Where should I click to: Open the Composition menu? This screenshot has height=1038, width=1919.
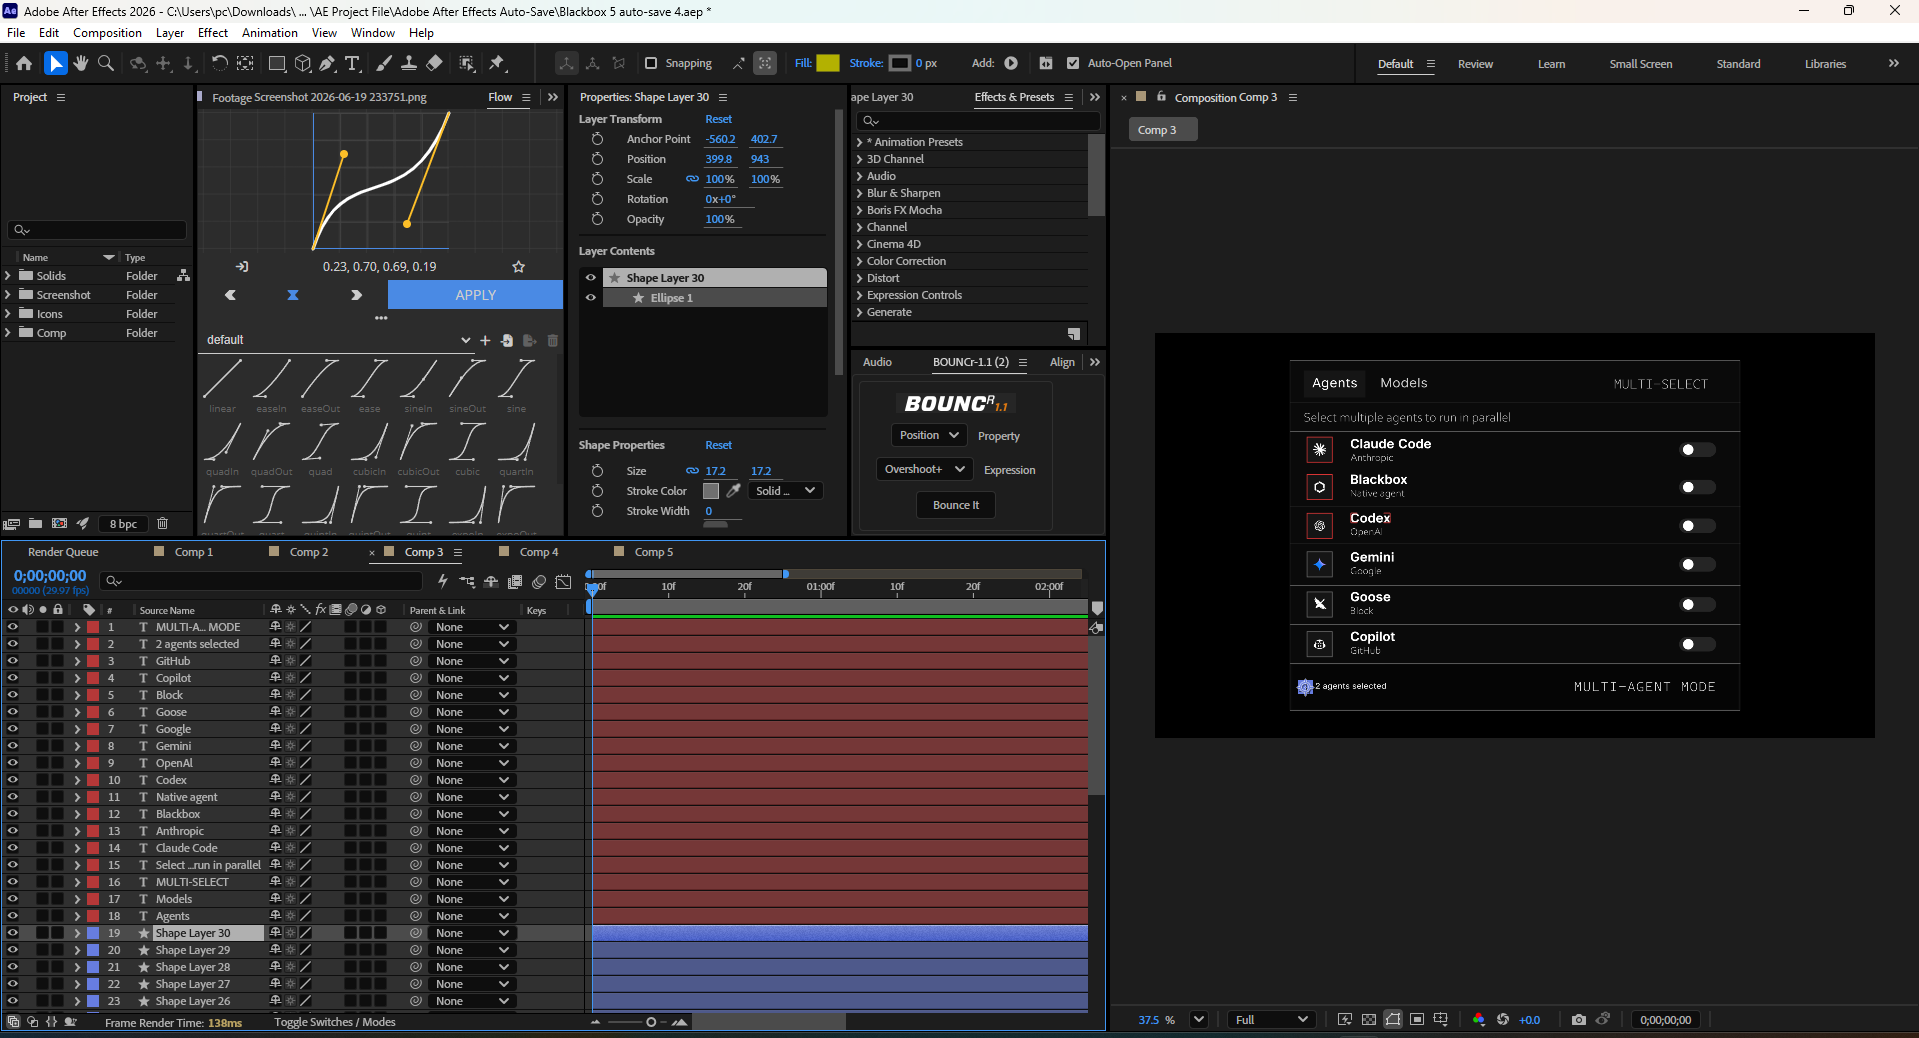click(x=107, y=33)
